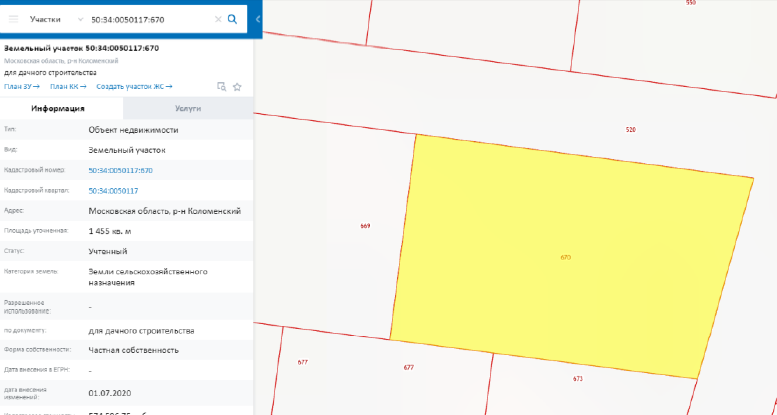
Task: Add parcel to favorites with star
Action: pyautogui.click(x=237, y=87)
